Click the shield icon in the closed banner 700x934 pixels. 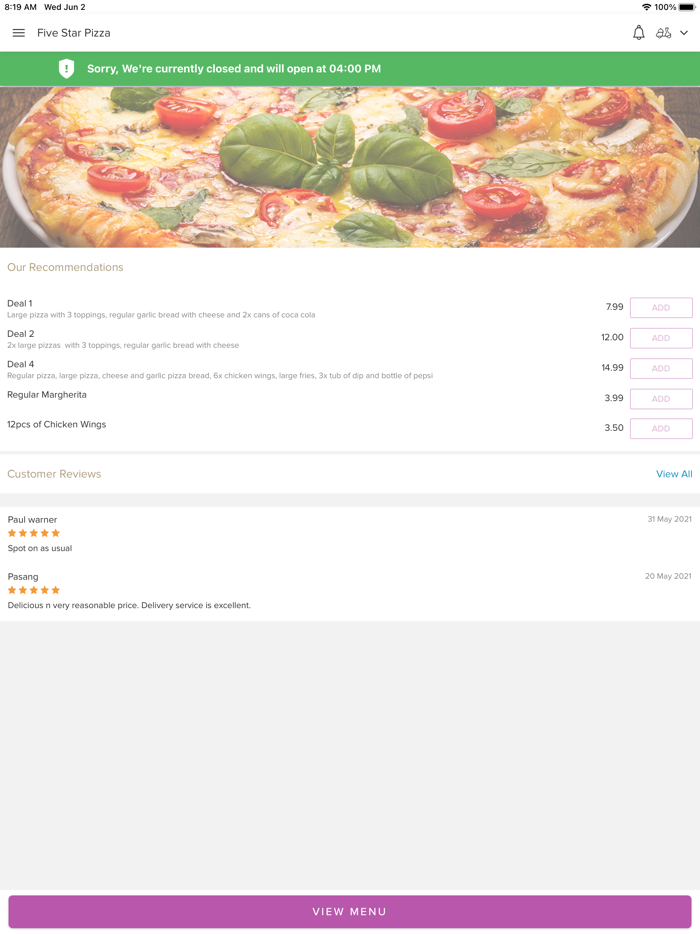[66, 69]
